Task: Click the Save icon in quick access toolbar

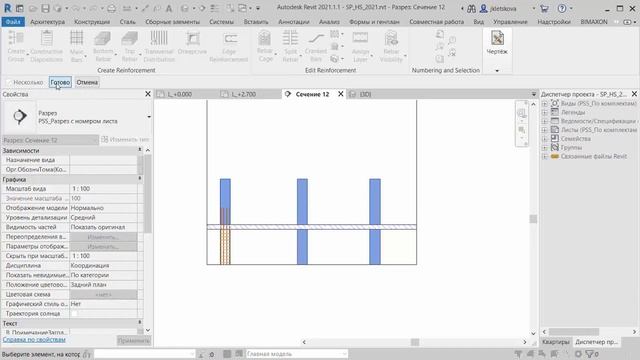Action: coord(45,8)
